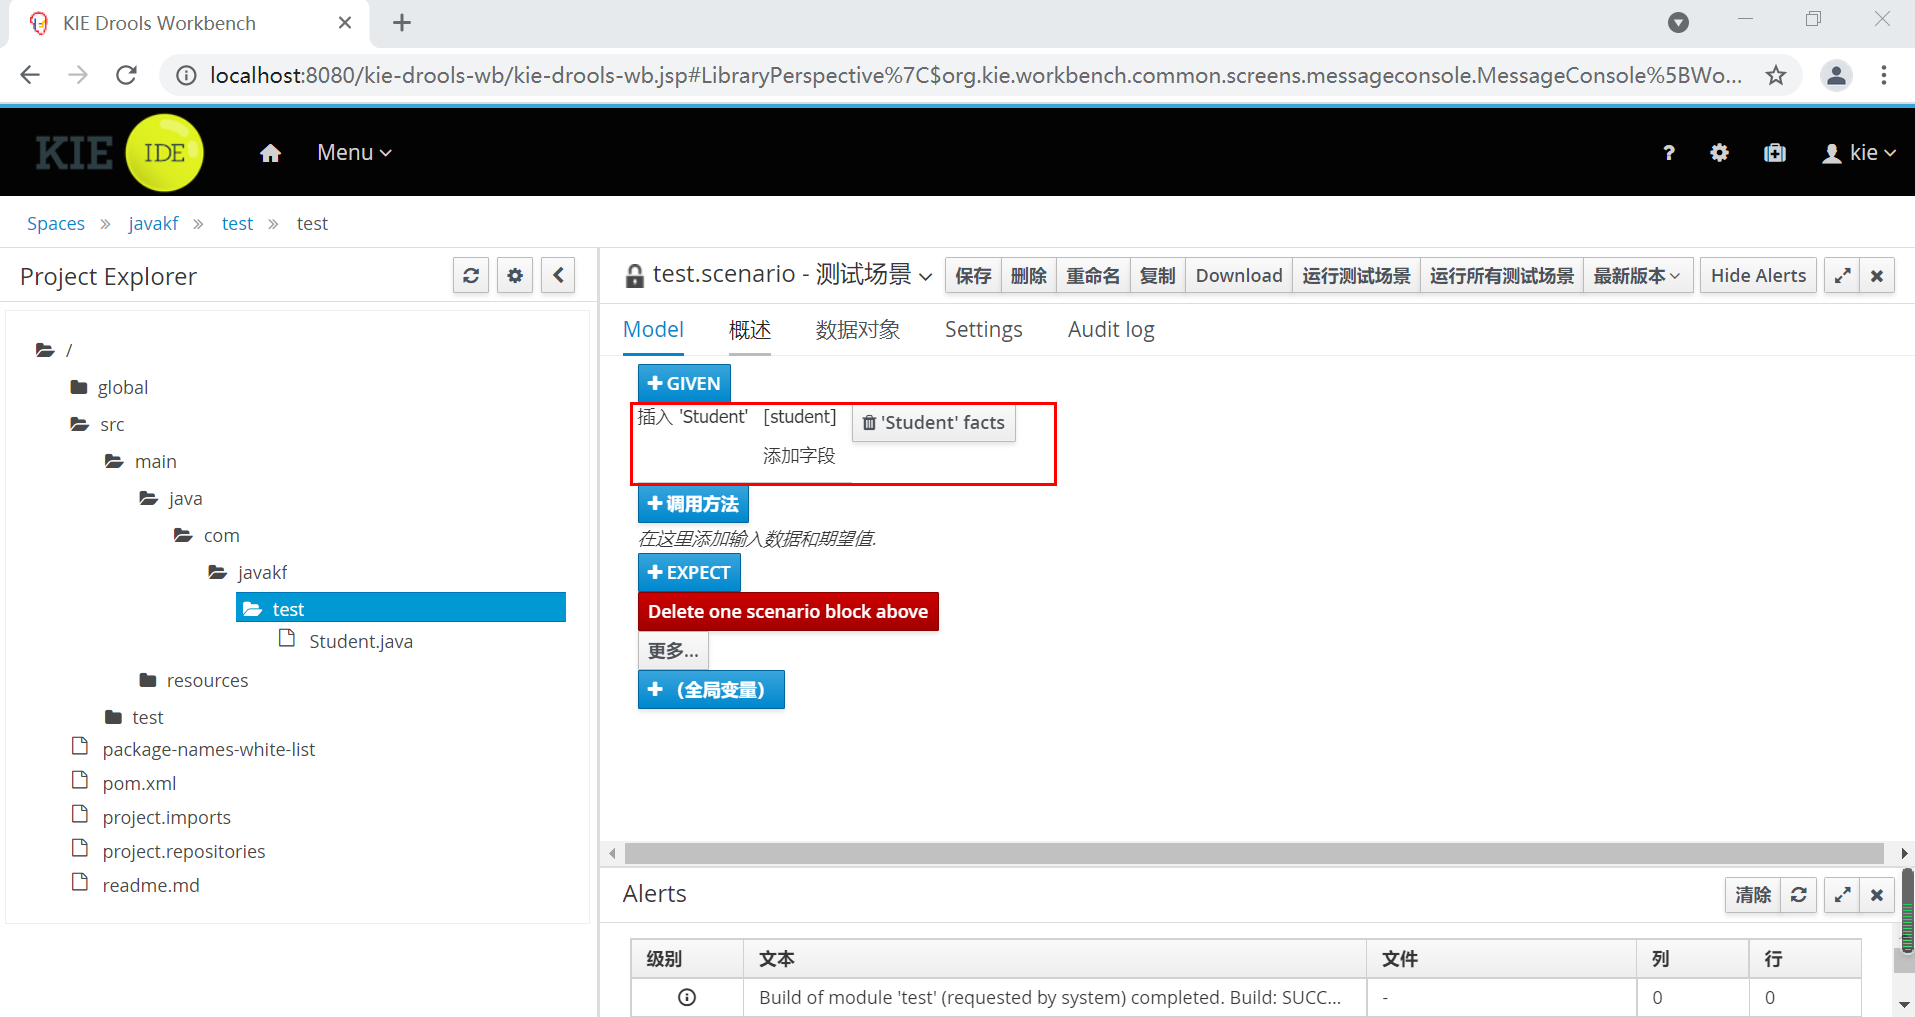
Task: Click 运行测试场景 run scenario button
Action: click(x=1356, y=276)
